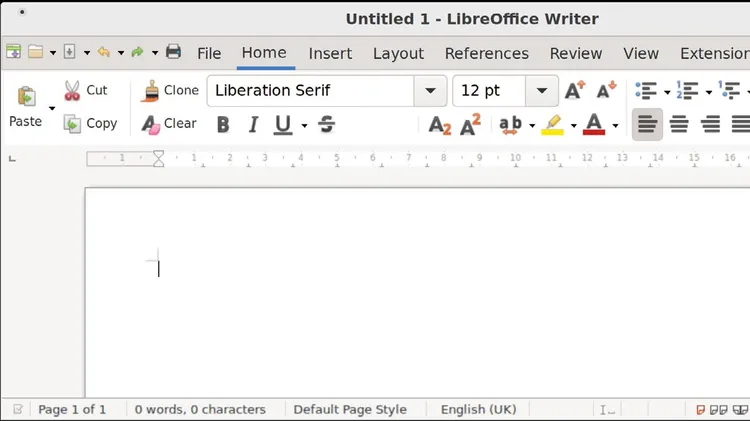
Task: Click English (UK) language in status bar
Action: (x=478, y=410)
